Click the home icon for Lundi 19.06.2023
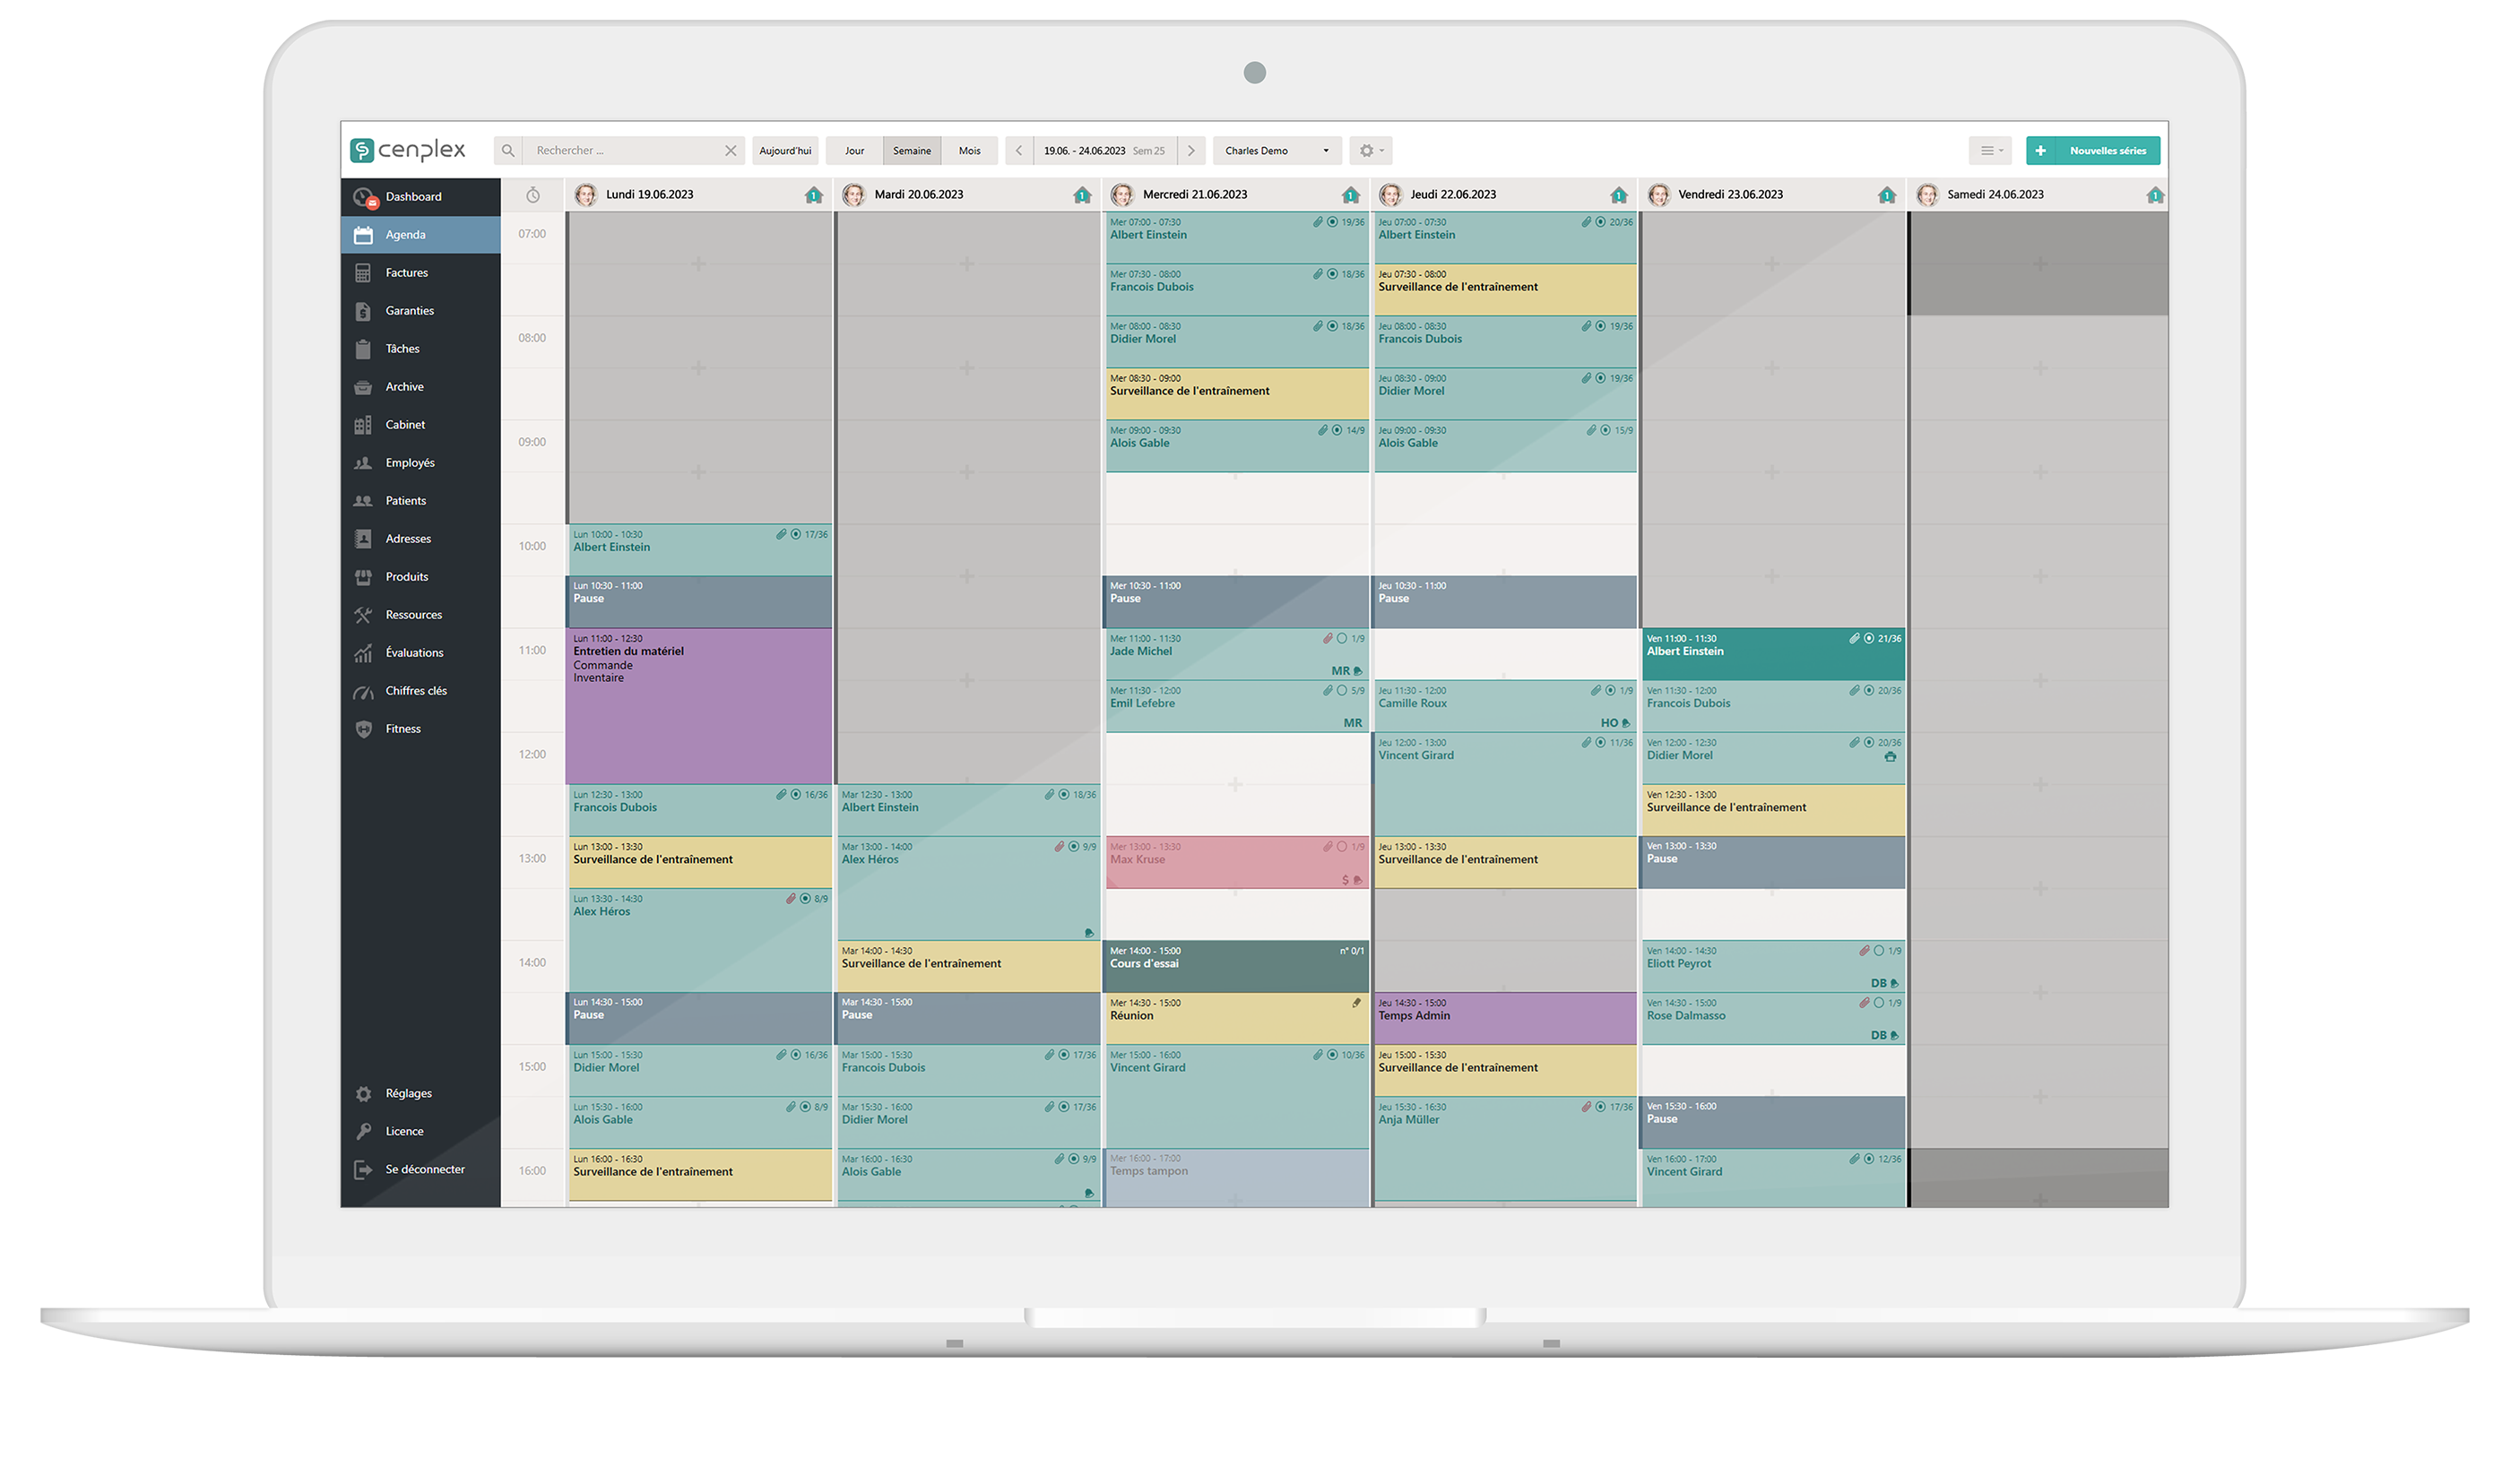 pos(814,195)
